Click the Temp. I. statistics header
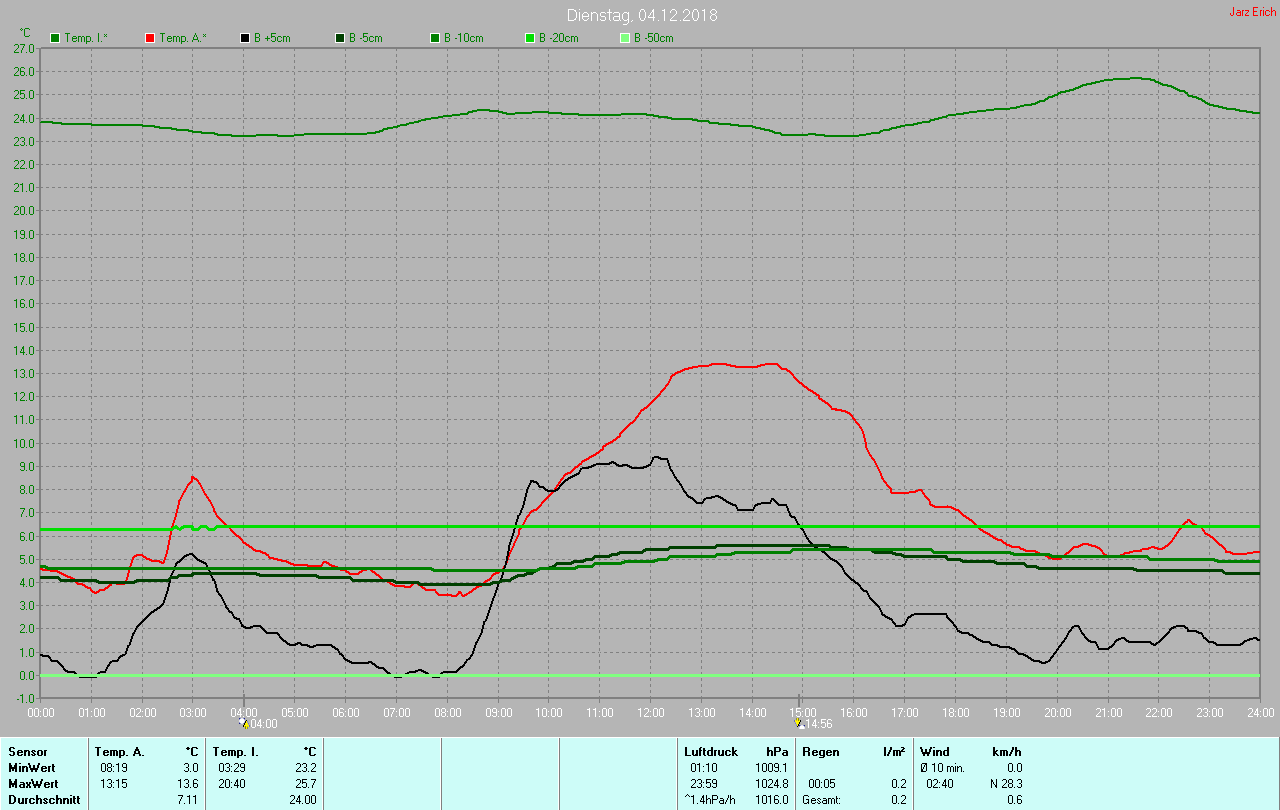The width and height of the screenshot is (1280, 810). pyautogui.click(x=236, y=751)
